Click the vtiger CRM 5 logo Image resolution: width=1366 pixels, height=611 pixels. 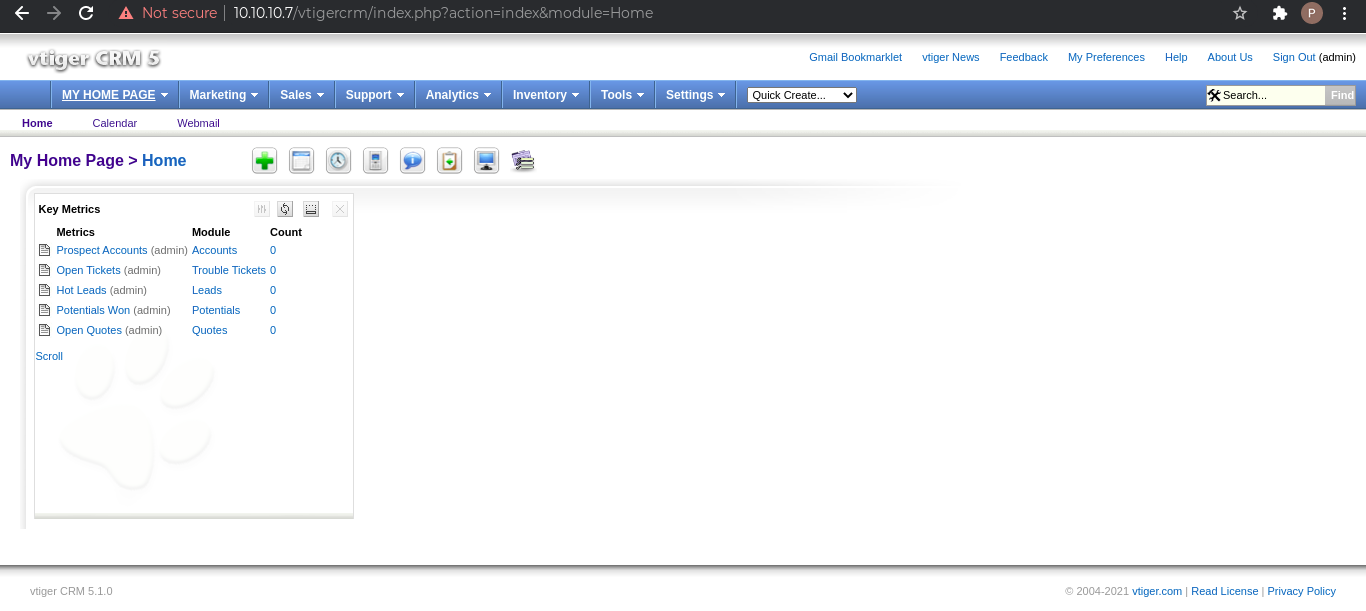click(94, 59)
